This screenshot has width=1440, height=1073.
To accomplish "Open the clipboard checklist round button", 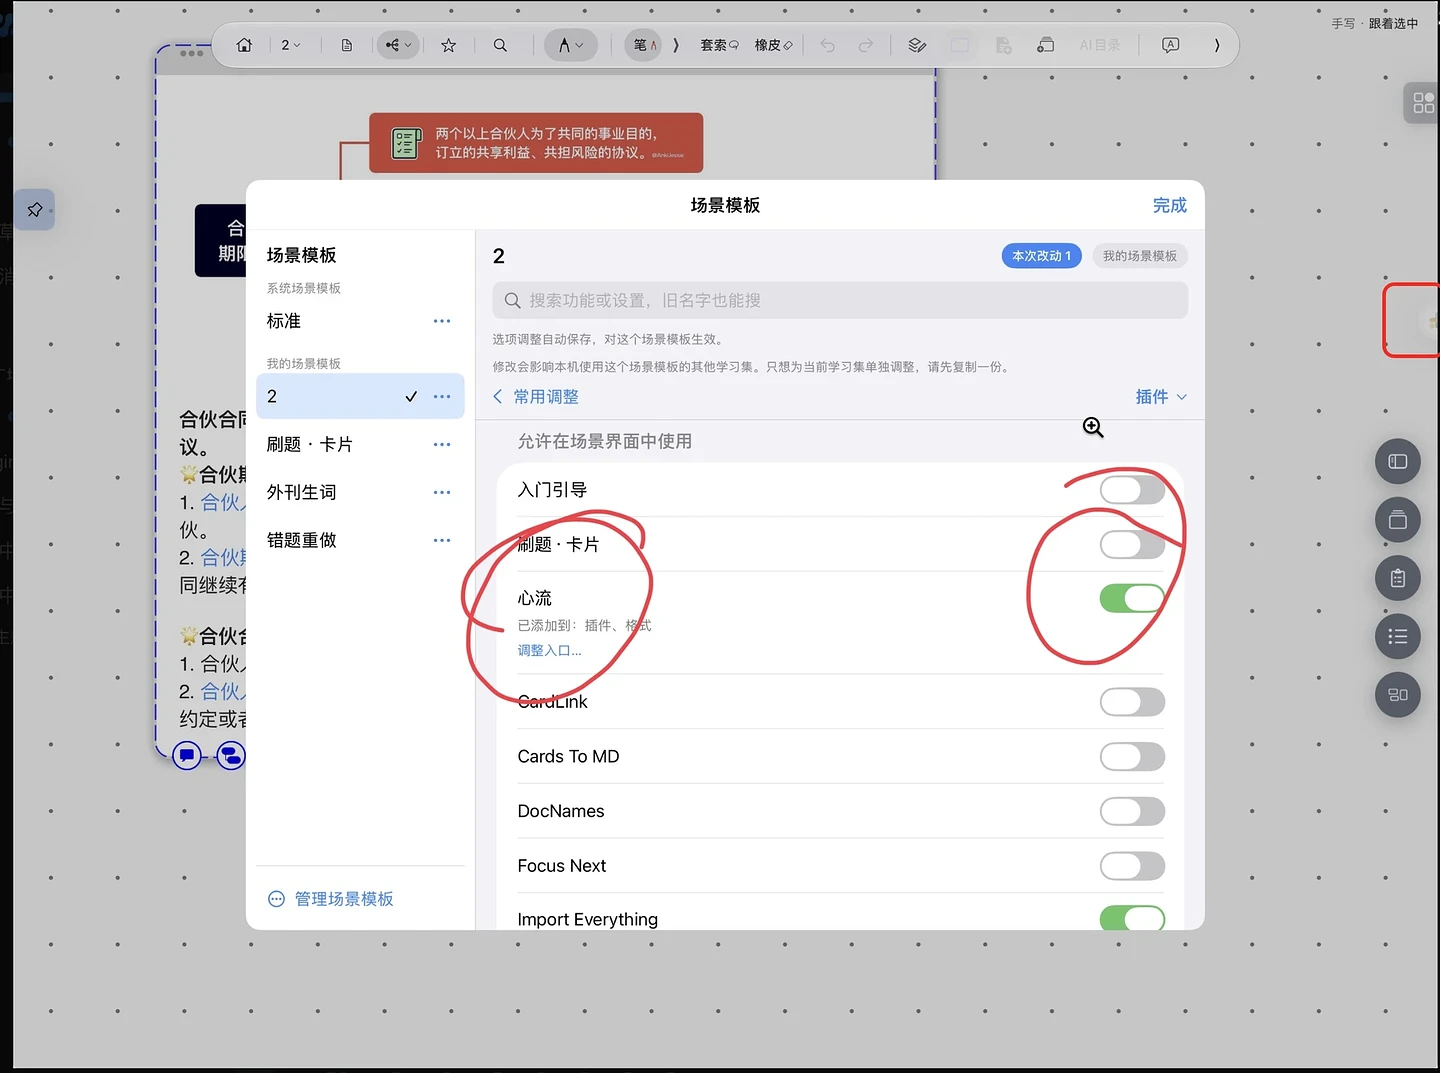I will click(1398, 578).
